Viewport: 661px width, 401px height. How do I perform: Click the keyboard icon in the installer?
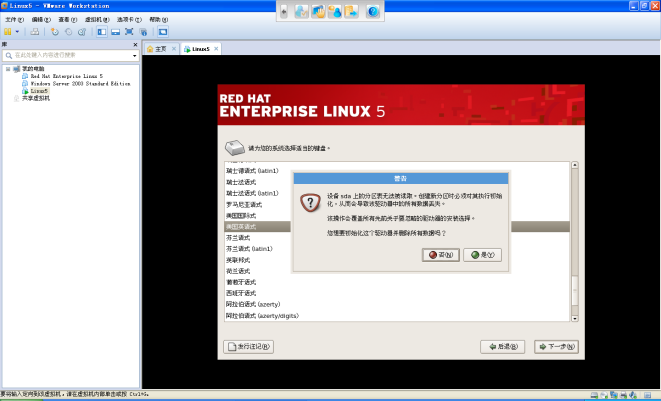point(235,148)
